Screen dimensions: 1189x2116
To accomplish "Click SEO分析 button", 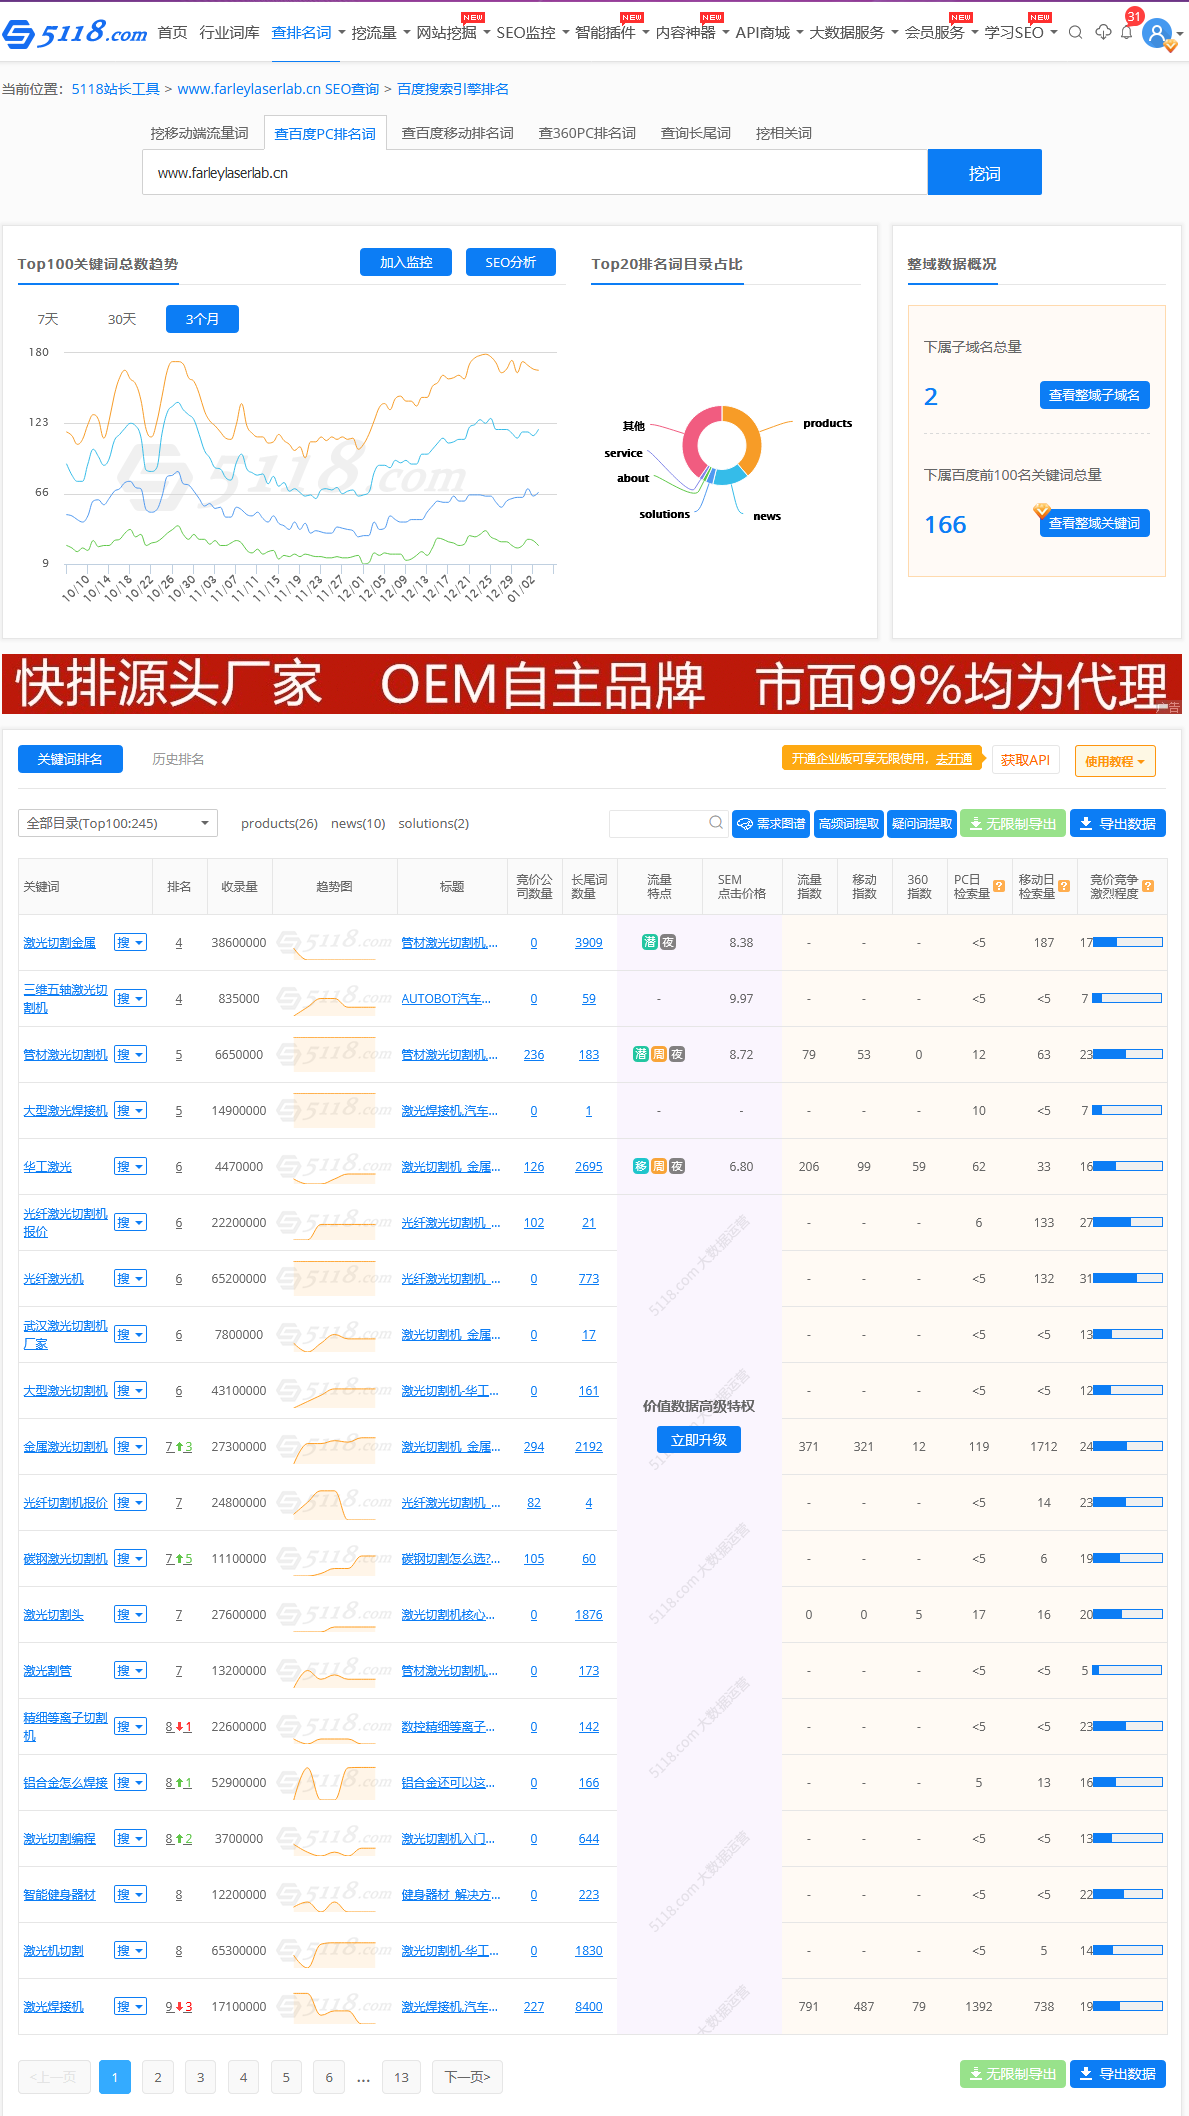I will click(x=510, y=262).
